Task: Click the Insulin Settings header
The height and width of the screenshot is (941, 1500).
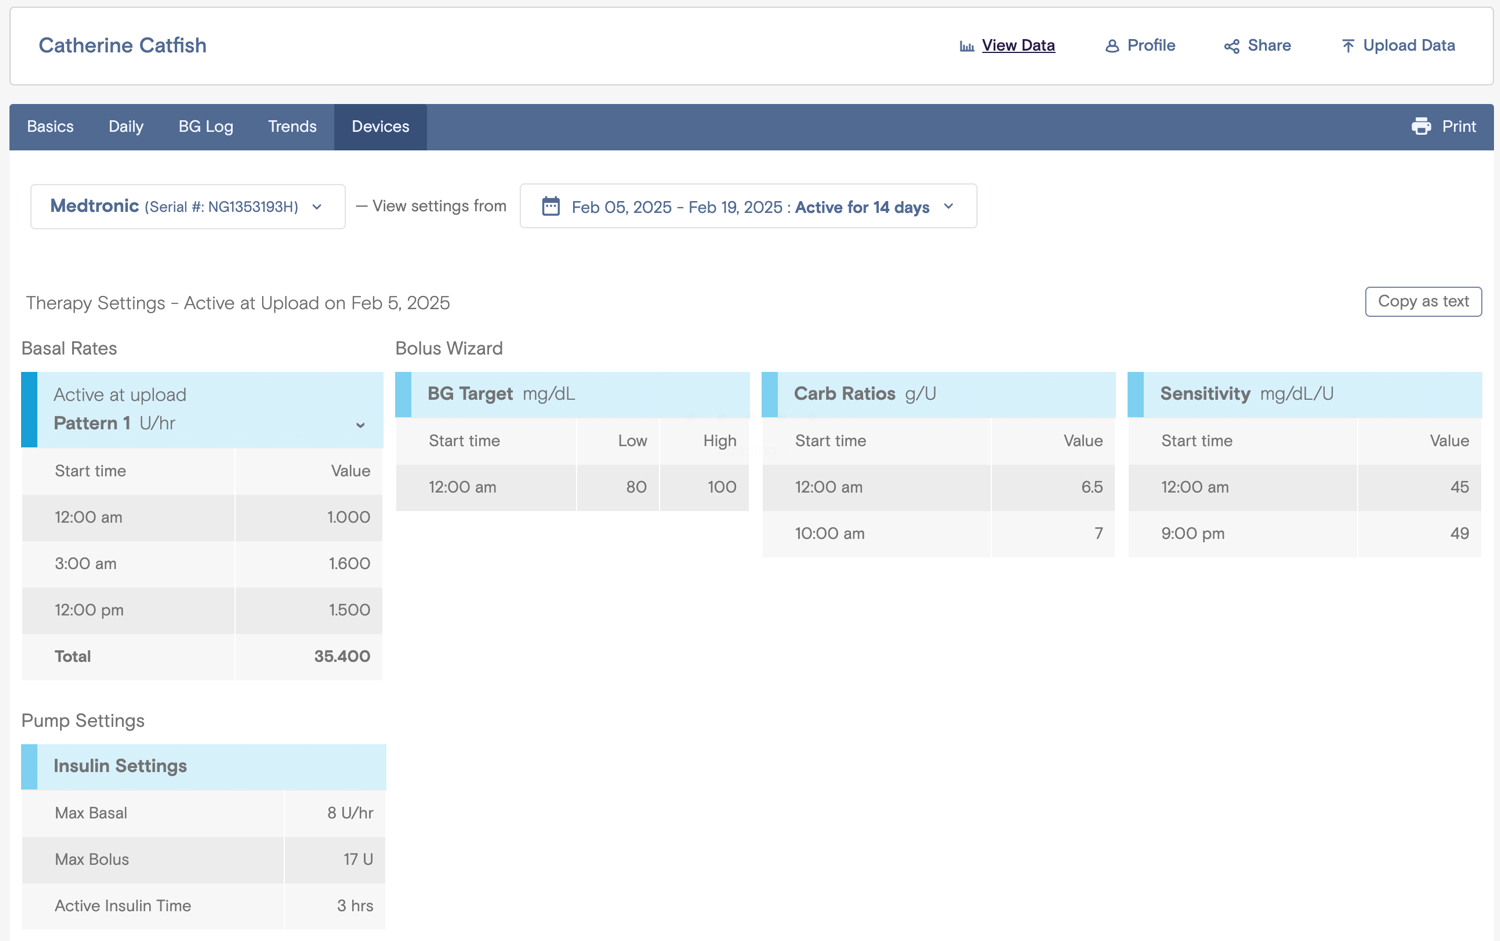Action: tap(203, 766)
